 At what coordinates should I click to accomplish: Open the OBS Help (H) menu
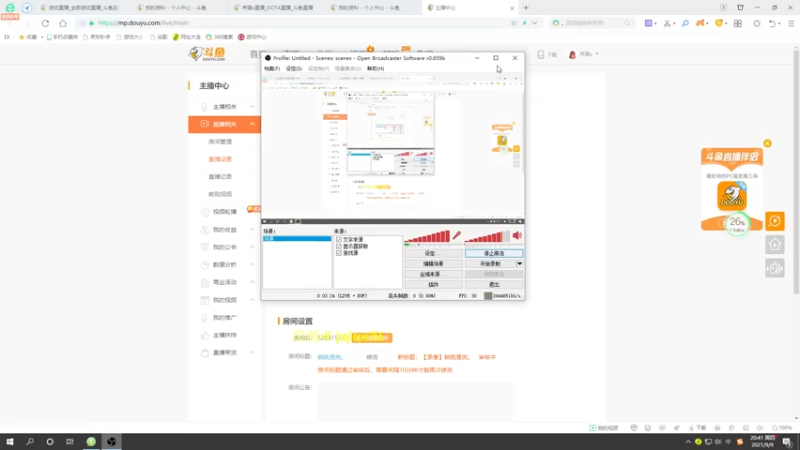click(x=376, y=68)
